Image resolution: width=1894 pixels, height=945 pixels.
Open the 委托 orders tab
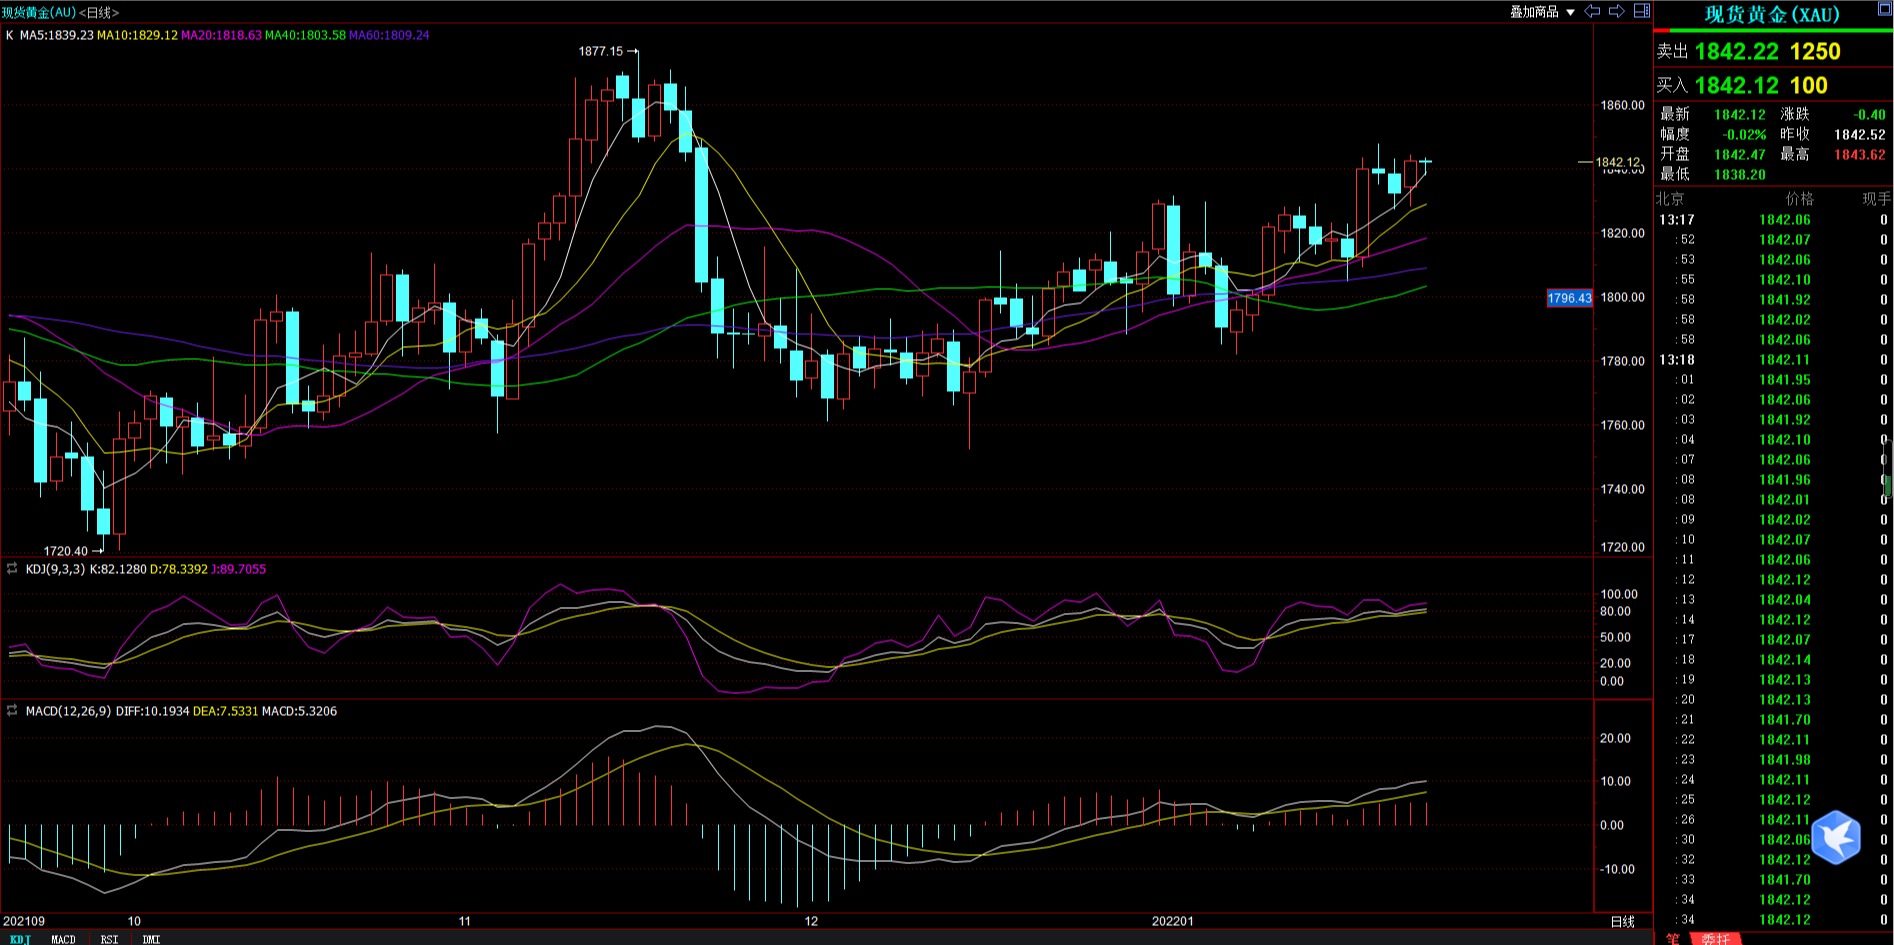point(1716,939)
